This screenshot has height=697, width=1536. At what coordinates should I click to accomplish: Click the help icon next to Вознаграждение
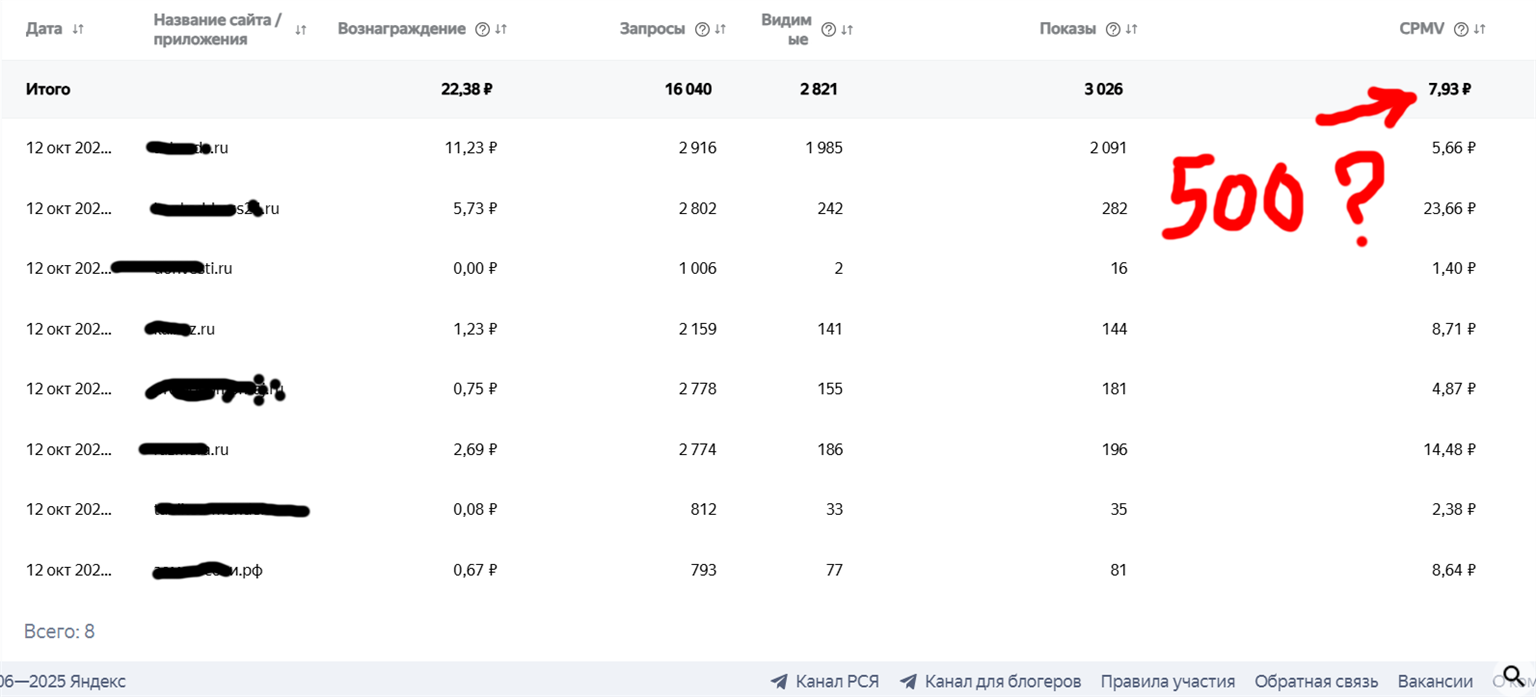pyautogui.click(x=482, y=29)
